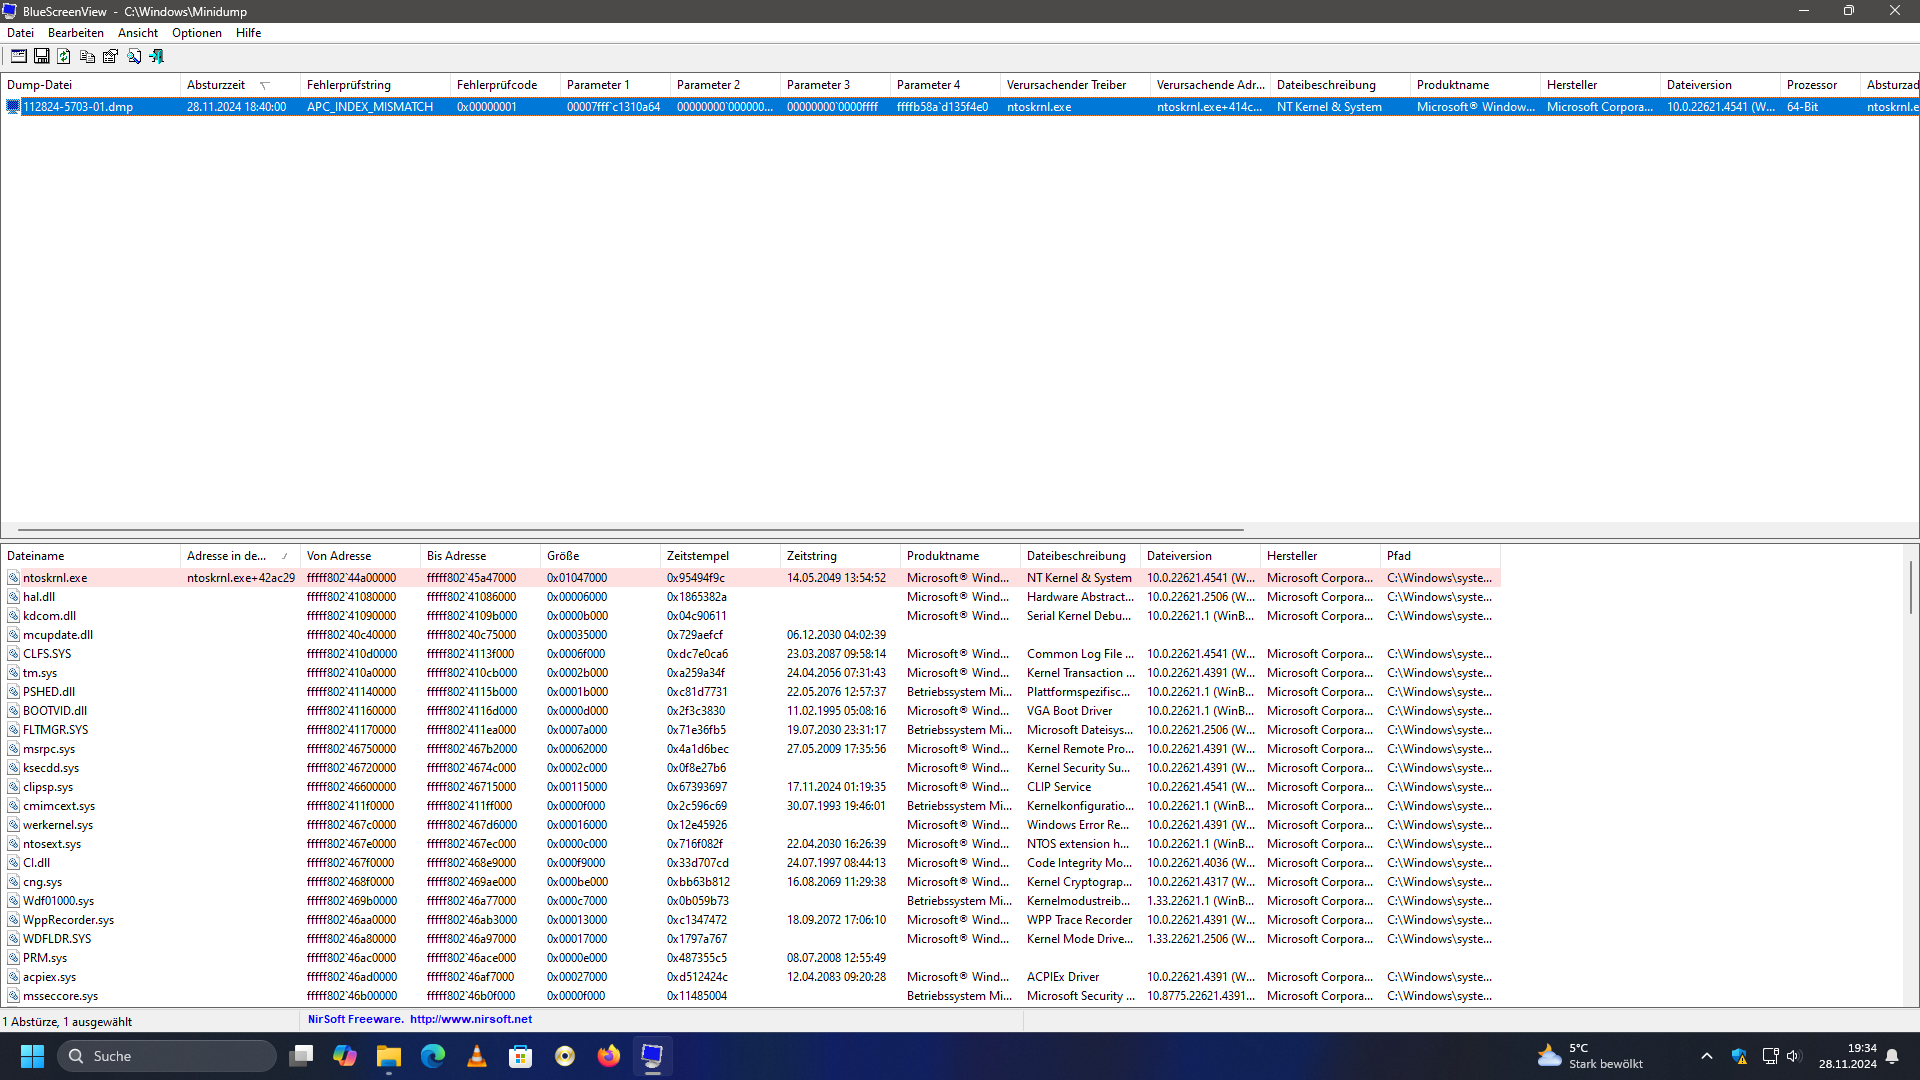Image resolution: width=1920 pixels, height=1080 pixels.
Task: Click the copy selected items icon
Action: click(x=87, y=57)
